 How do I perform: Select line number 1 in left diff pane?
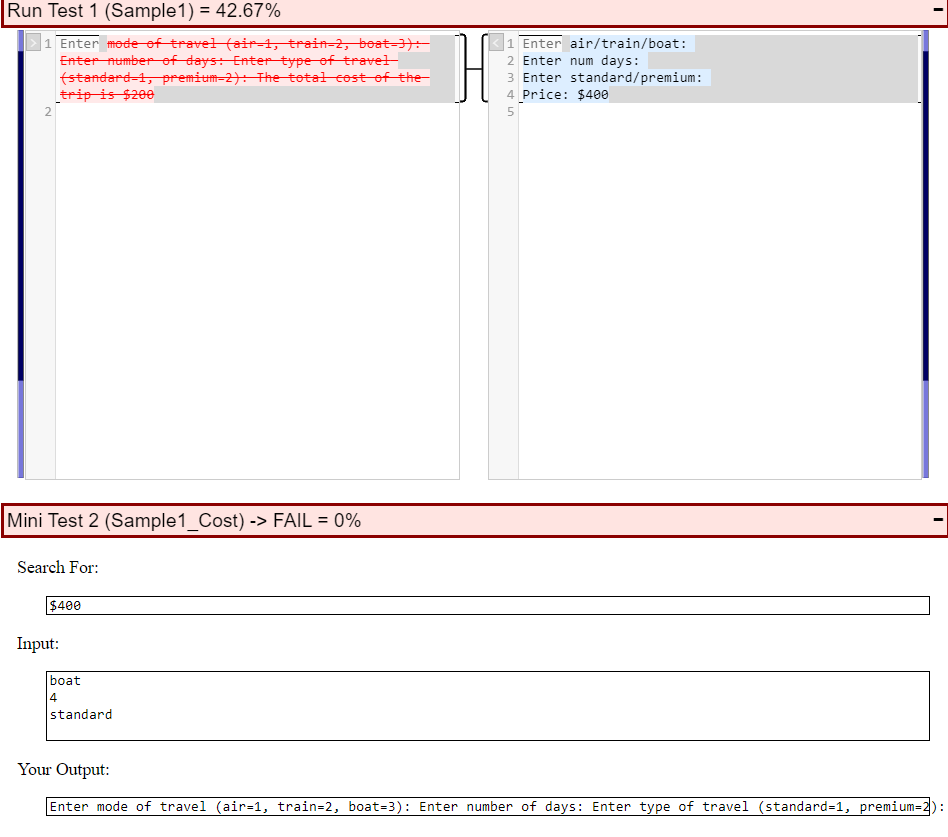tap(47, 43)
